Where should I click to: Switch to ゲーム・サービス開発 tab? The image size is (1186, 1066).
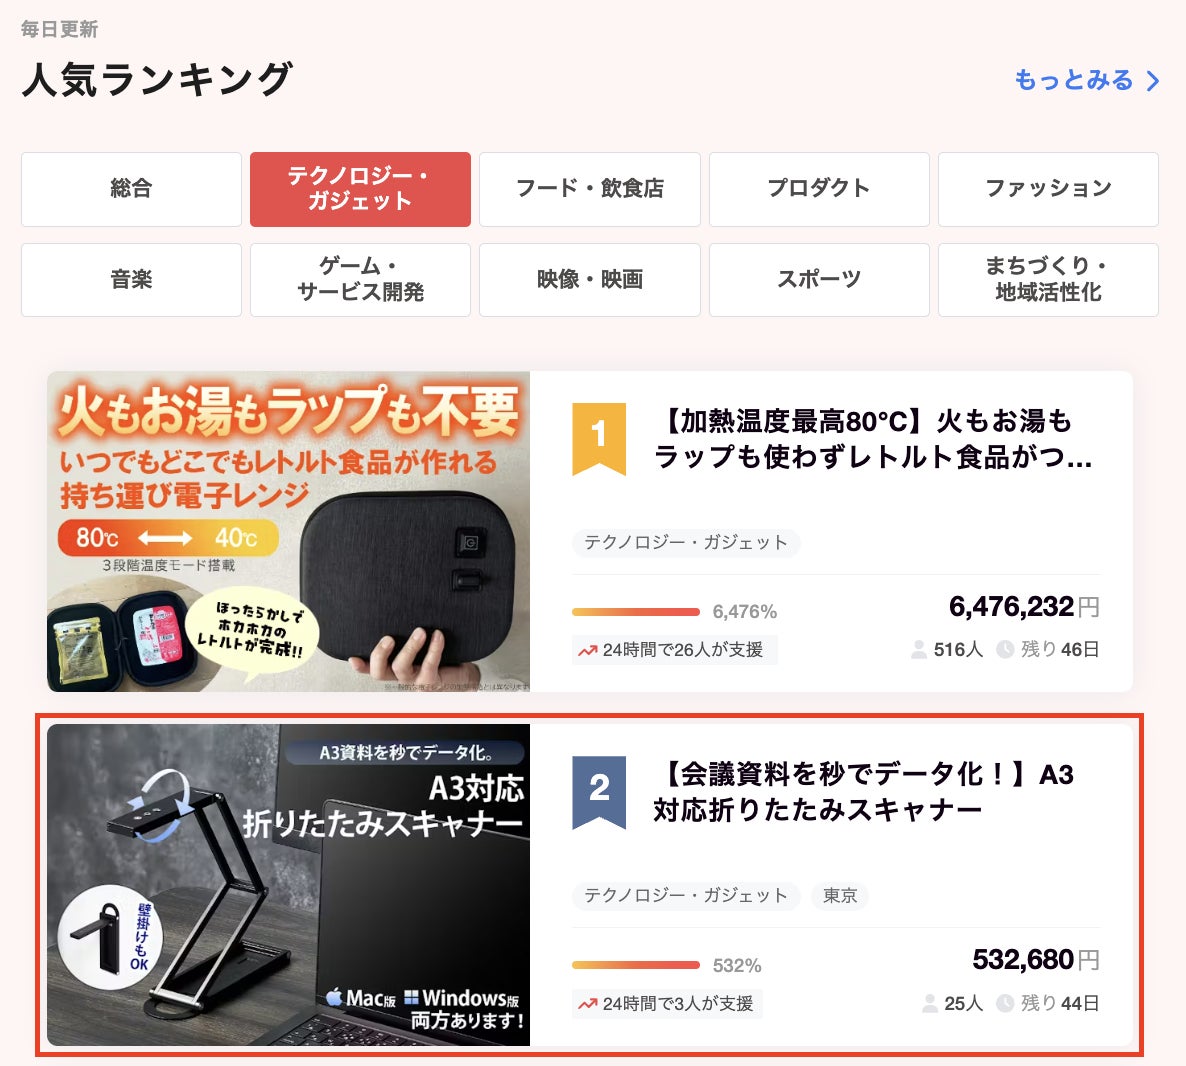[361, 280]
